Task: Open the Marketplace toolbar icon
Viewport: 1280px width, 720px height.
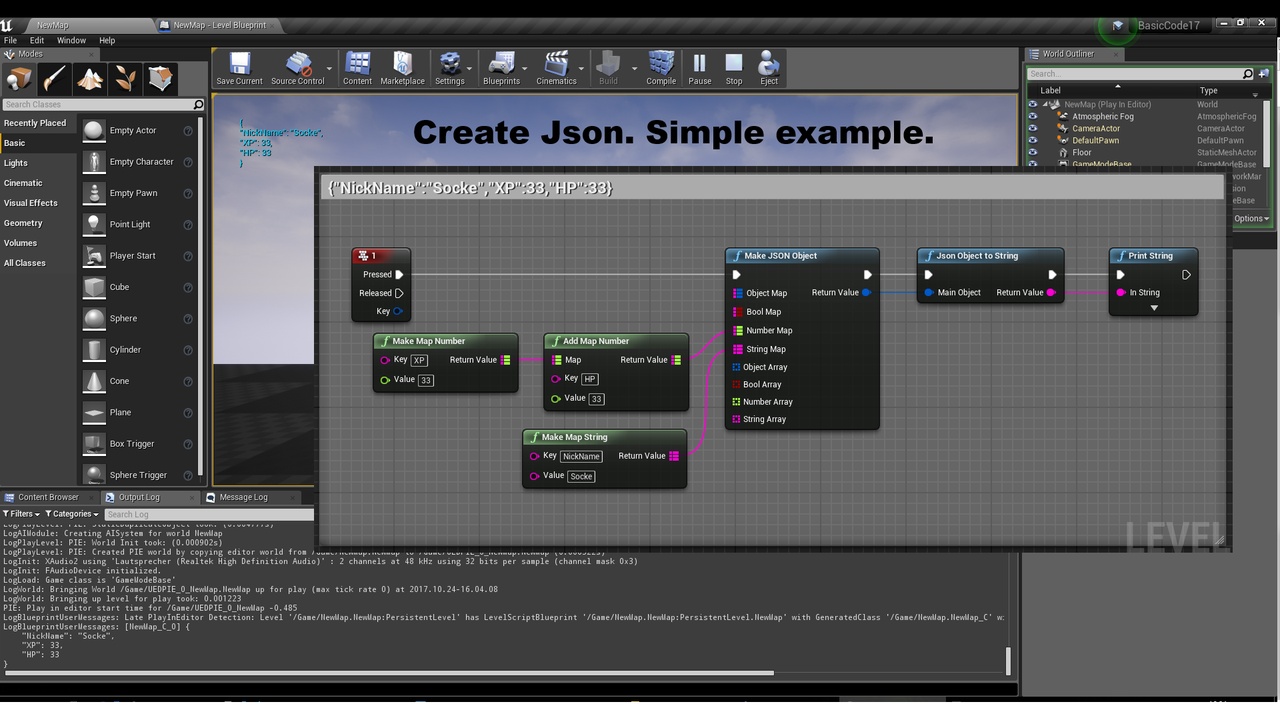Action: point(402,67)
